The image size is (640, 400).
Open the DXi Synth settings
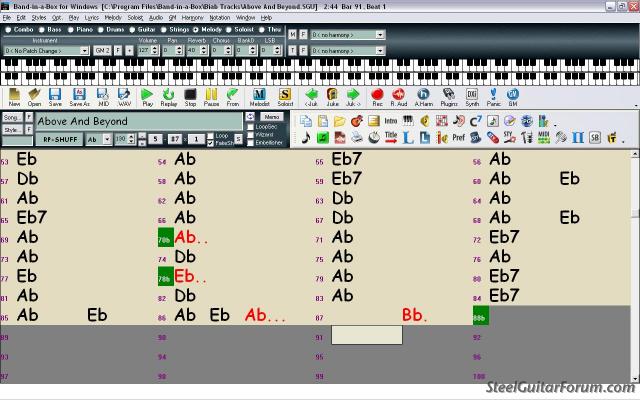(472, 97)
